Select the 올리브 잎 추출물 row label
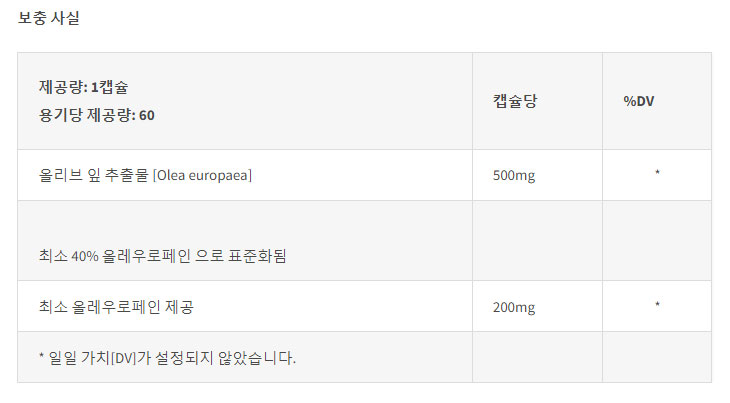The image size is (730, 403). click(94, 175)
